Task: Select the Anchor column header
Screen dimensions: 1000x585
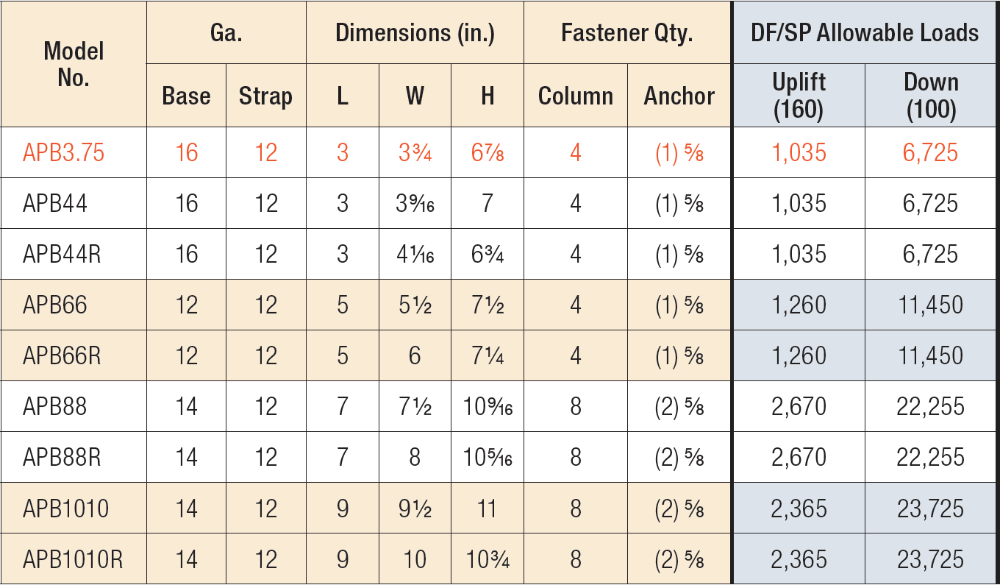Action: 679,97
